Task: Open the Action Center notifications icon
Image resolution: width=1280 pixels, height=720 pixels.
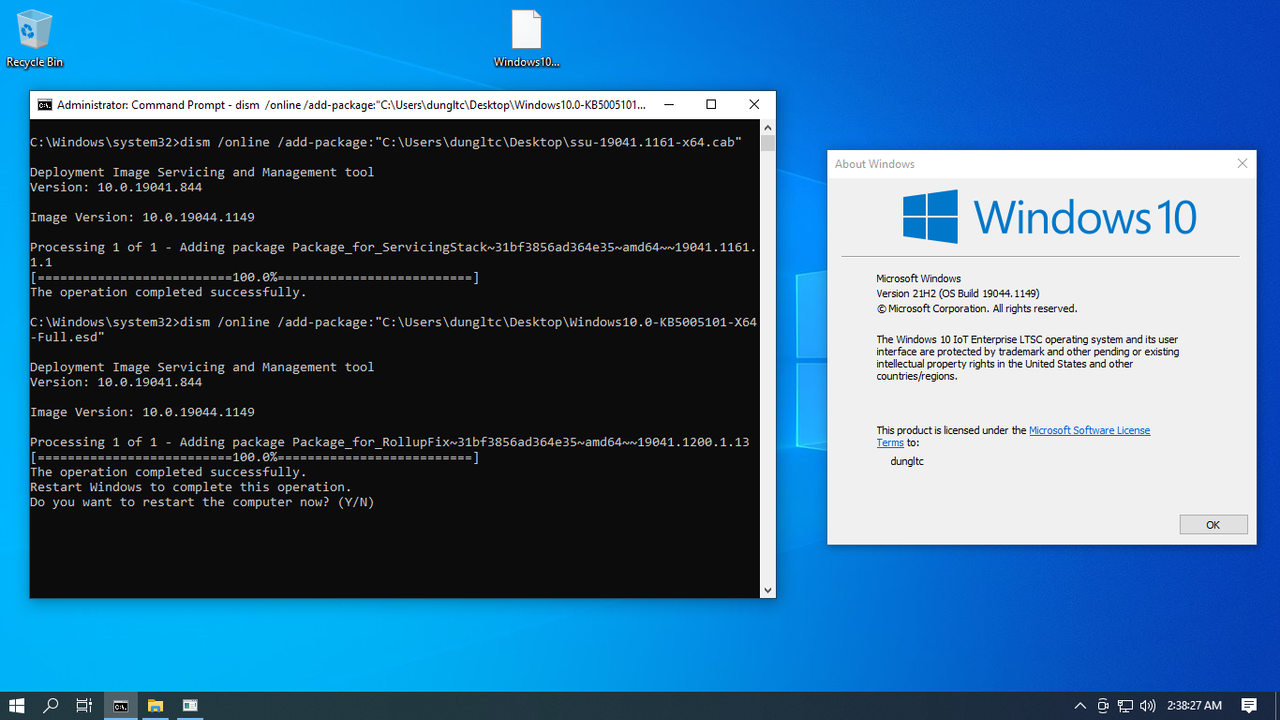Action: [1249, 705]
